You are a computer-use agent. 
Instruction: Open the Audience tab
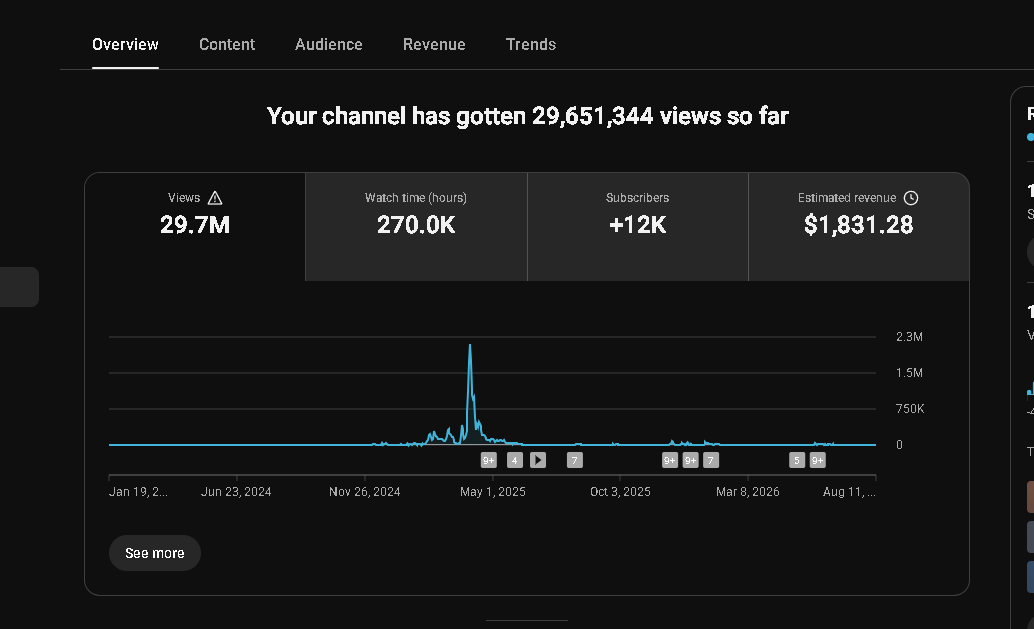pos(328,44)
